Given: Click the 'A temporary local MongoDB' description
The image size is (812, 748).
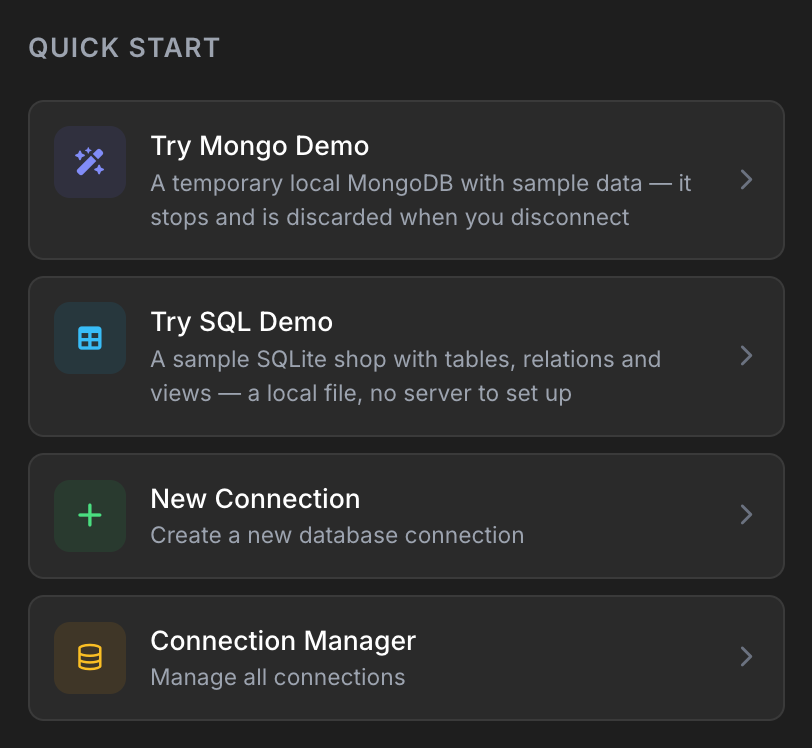Looking at the screenshot, I should click(420, 200).
